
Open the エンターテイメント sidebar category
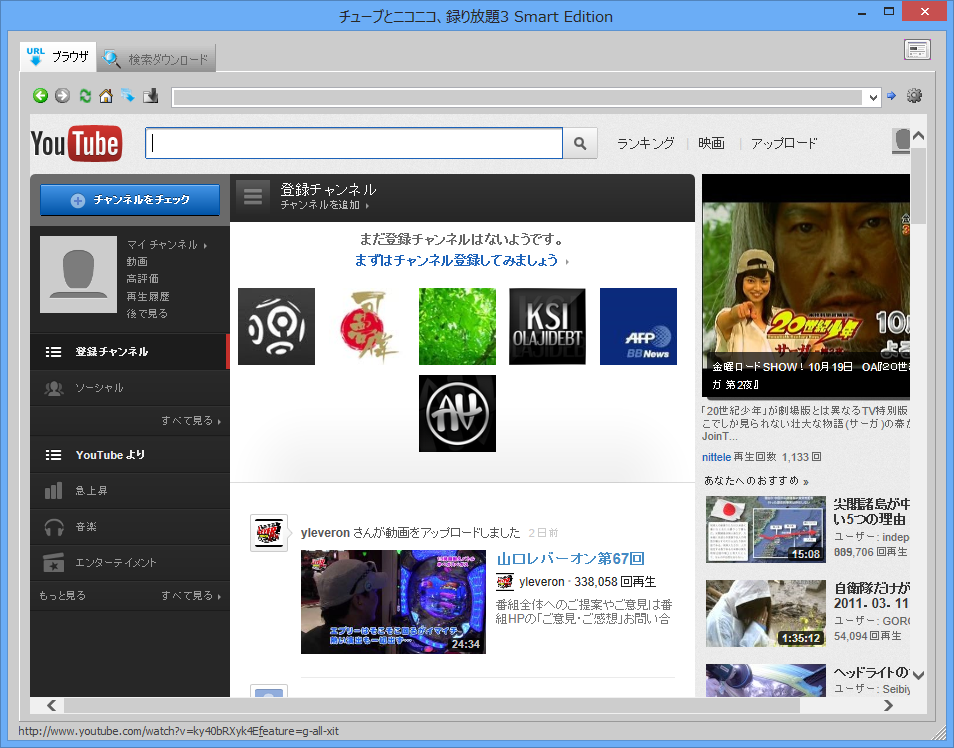point(130,562)
